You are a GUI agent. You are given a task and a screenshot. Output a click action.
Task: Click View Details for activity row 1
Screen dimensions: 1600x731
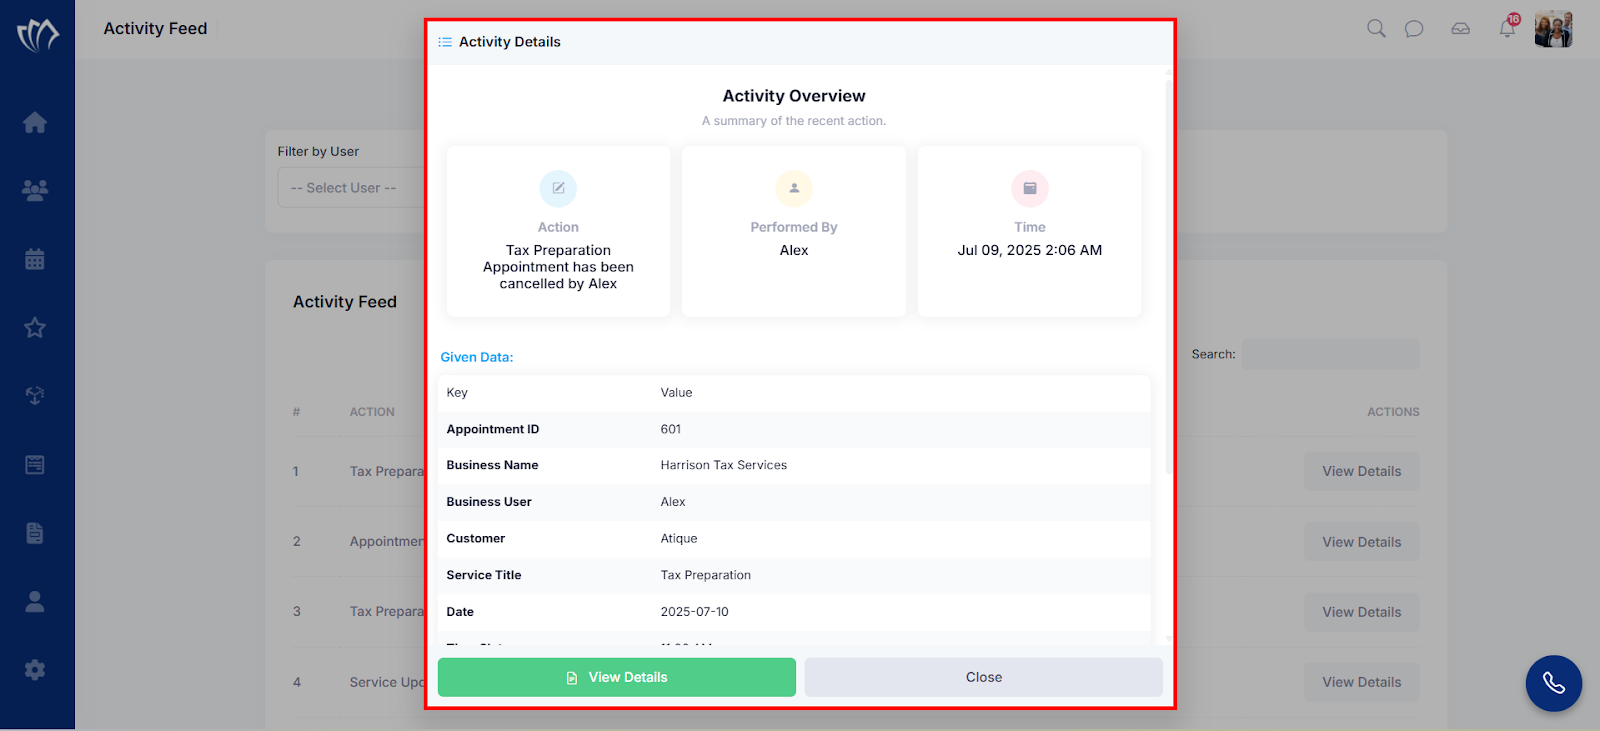[1362, 471]
